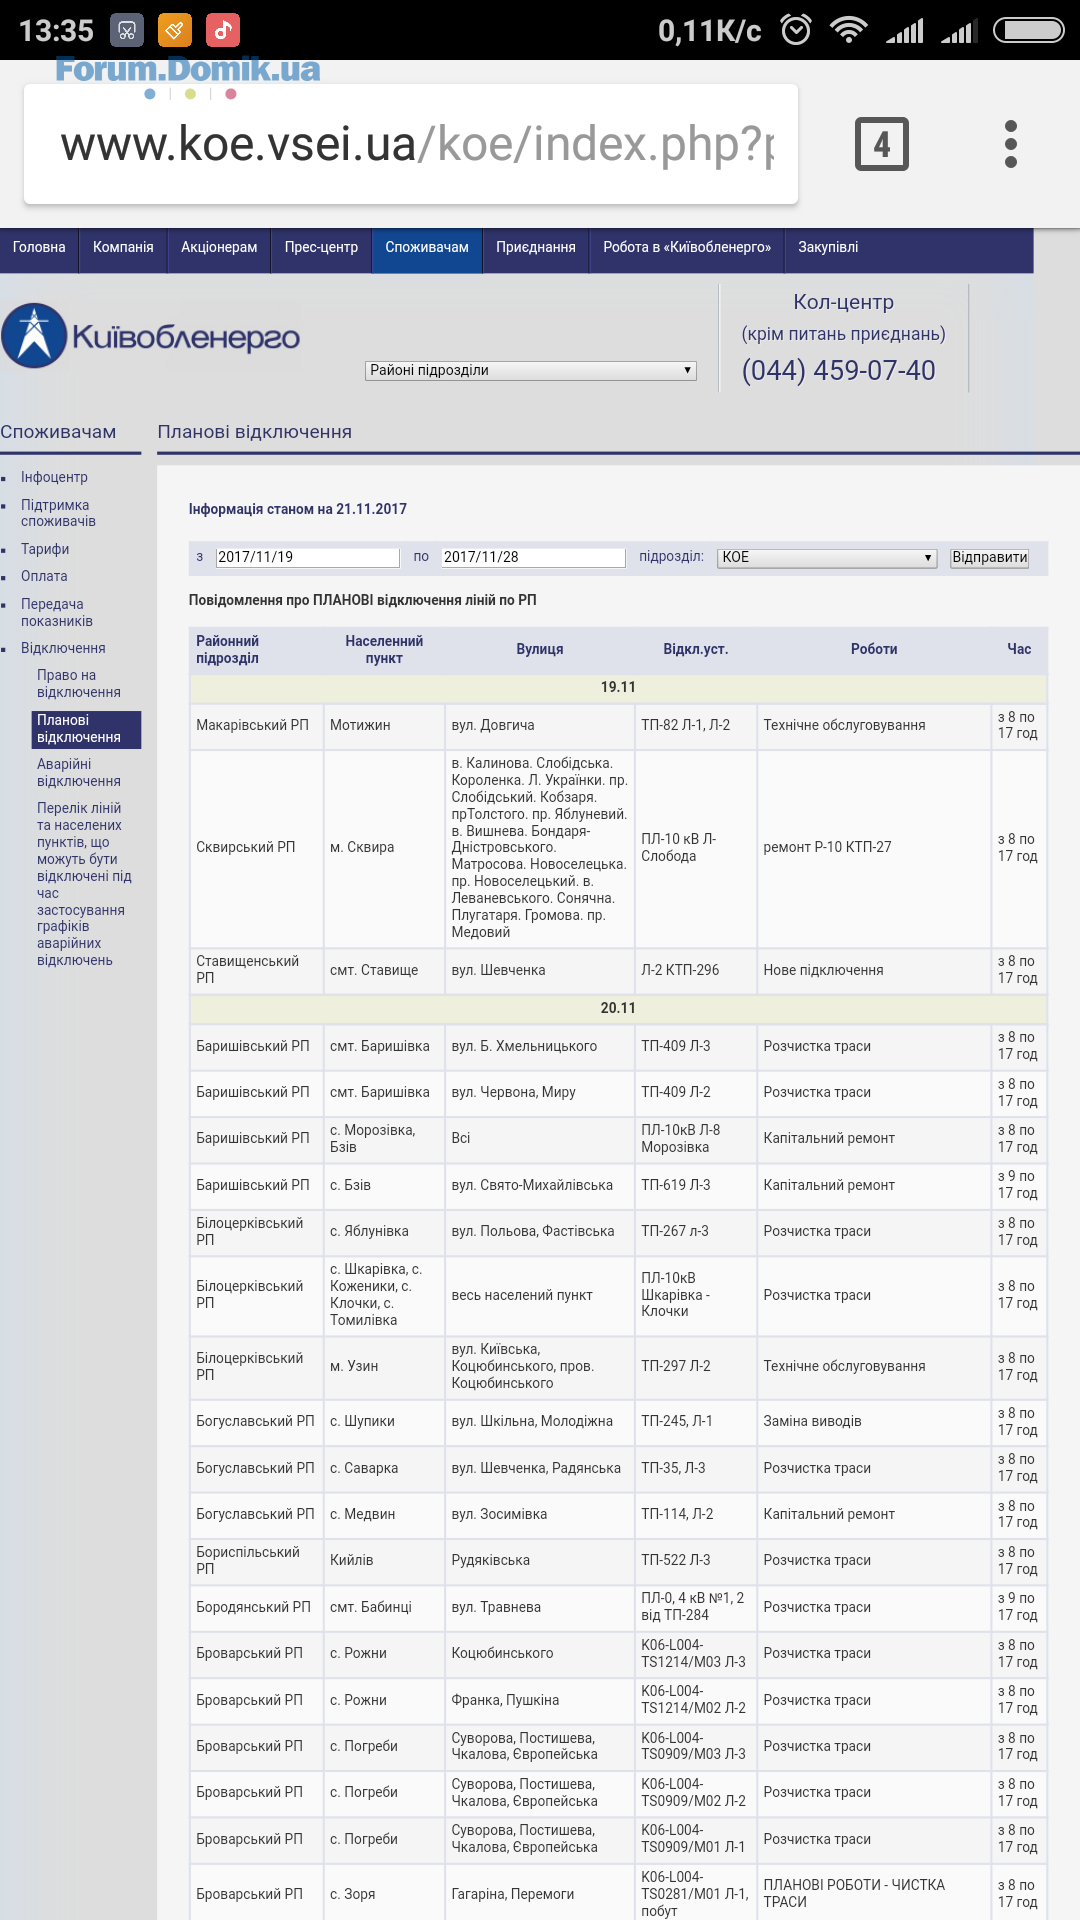The height and width of the screenshot is (1920, 1080).
Task: Open the Робота в «Київобленерго» menu item
Action: (687, 250)
